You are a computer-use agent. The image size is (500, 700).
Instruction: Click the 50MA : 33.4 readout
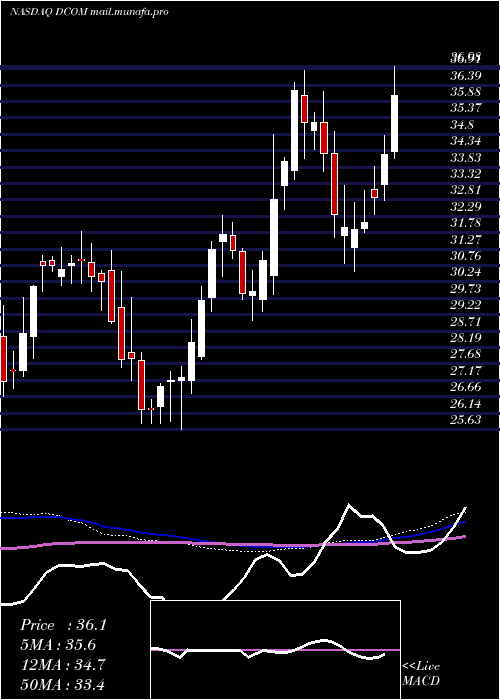pos(63,684)
